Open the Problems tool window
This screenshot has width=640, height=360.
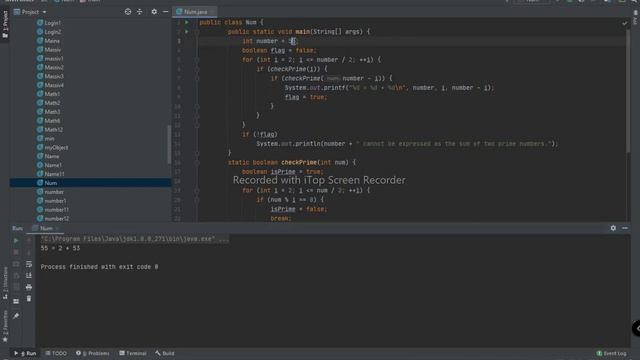coord(93,353)
